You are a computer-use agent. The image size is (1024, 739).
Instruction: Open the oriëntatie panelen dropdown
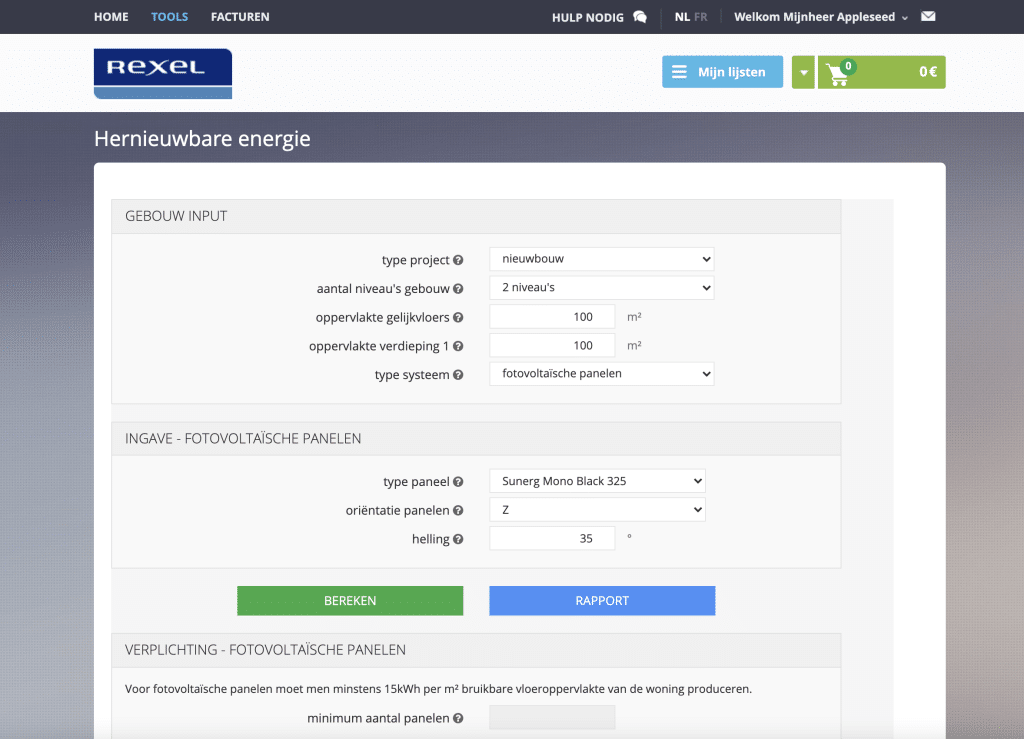click(x=597, y=510)
